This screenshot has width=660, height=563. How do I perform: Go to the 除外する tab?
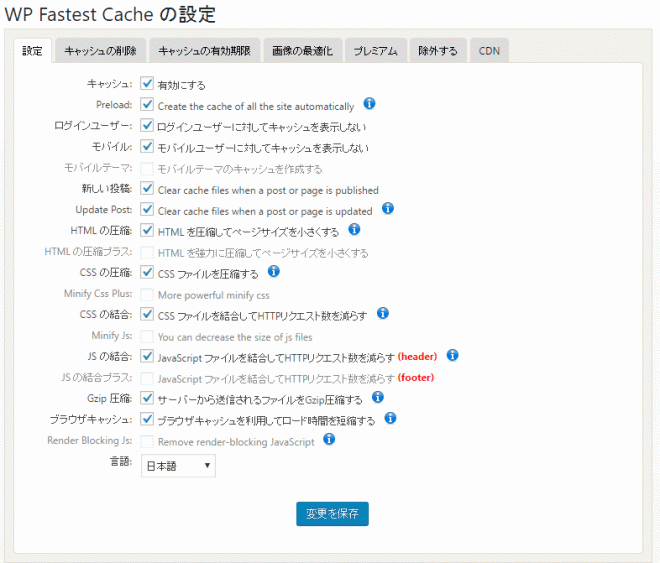pos(438,51)
